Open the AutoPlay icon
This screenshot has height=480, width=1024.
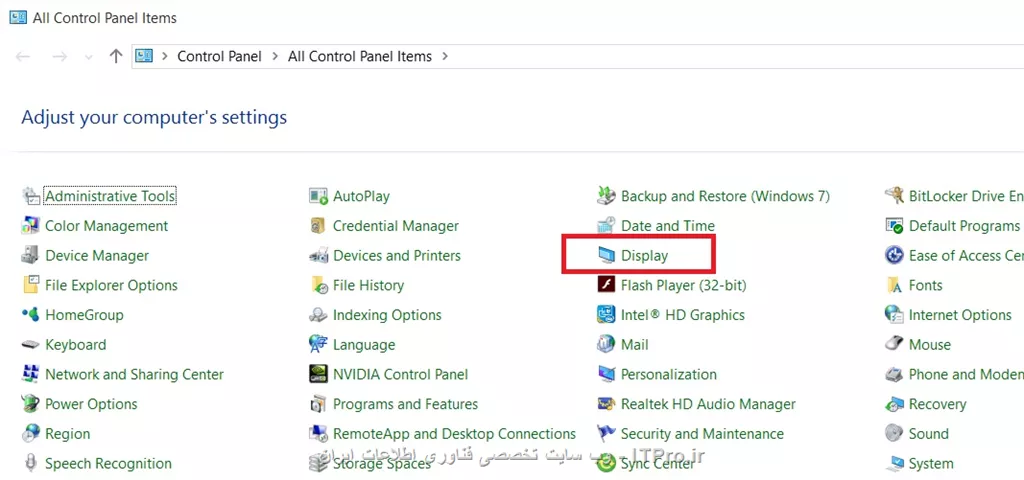pos(318,196)
